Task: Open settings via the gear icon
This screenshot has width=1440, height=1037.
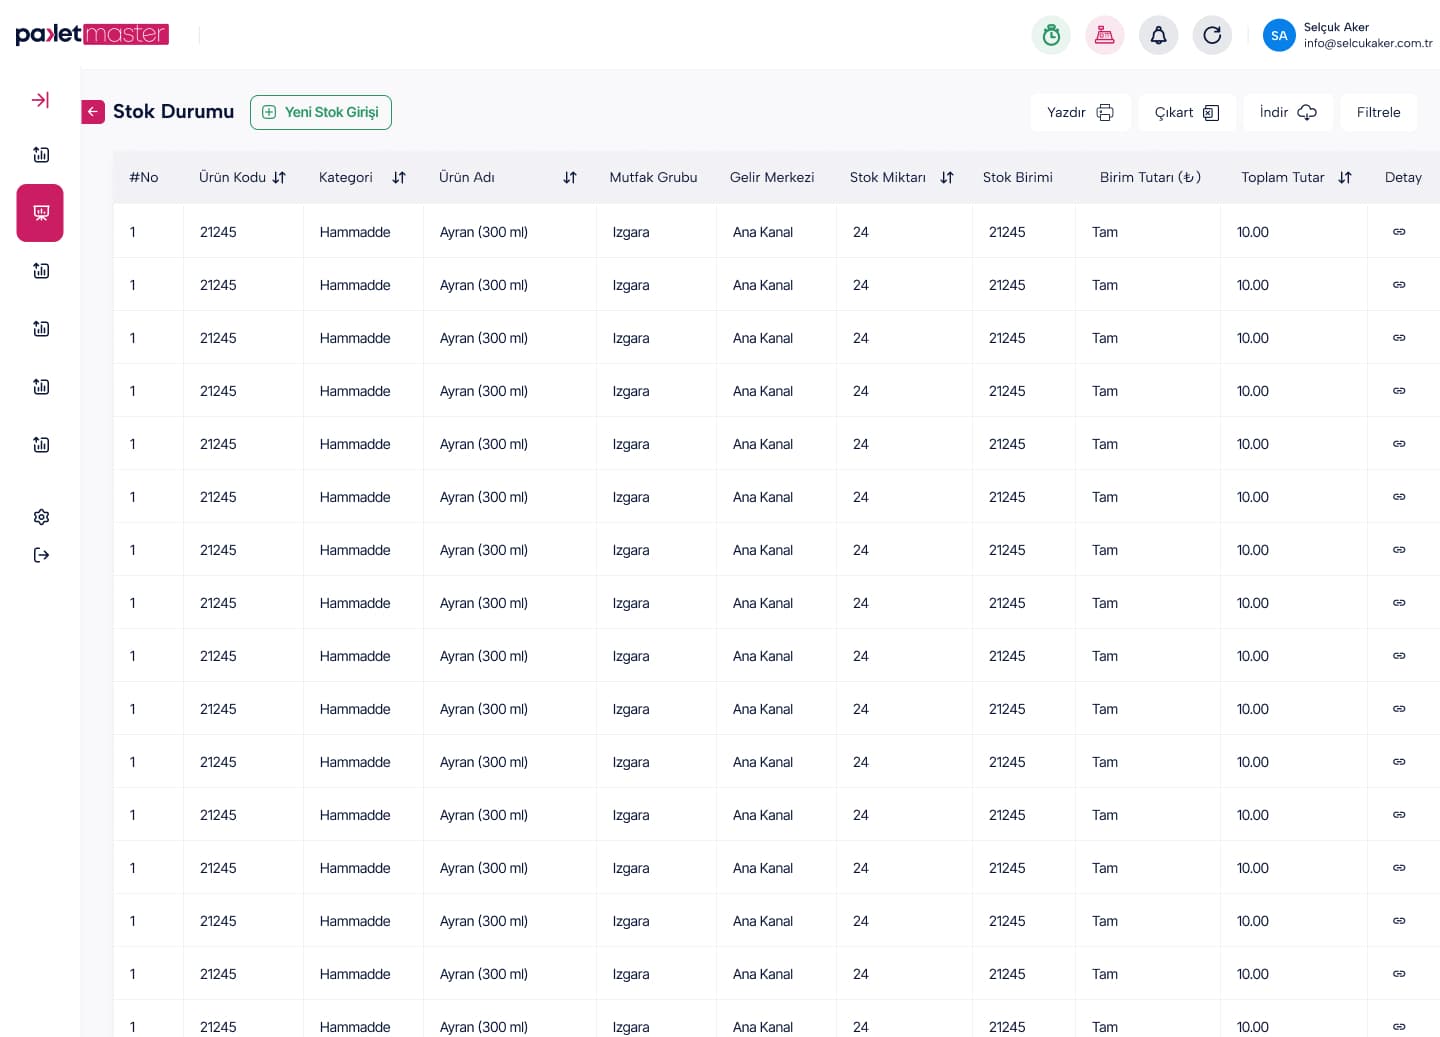Action: [x=41, y=517]
